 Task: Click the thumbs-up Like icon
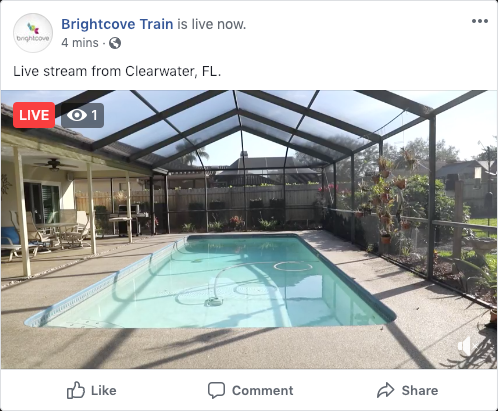pyautogui.click(x=76, y=390)
